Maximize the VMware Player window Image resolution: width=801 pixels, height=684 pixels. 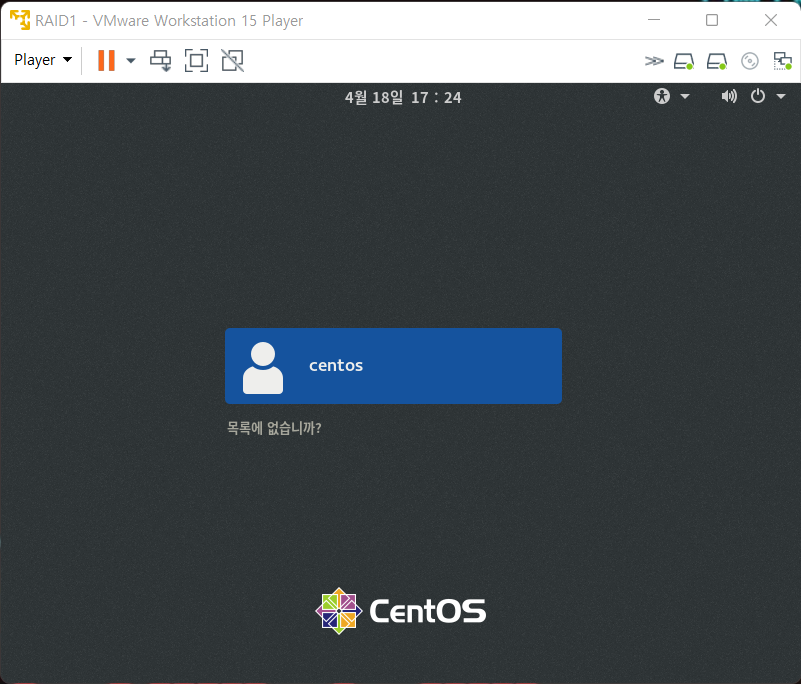[x=712, y=20]
